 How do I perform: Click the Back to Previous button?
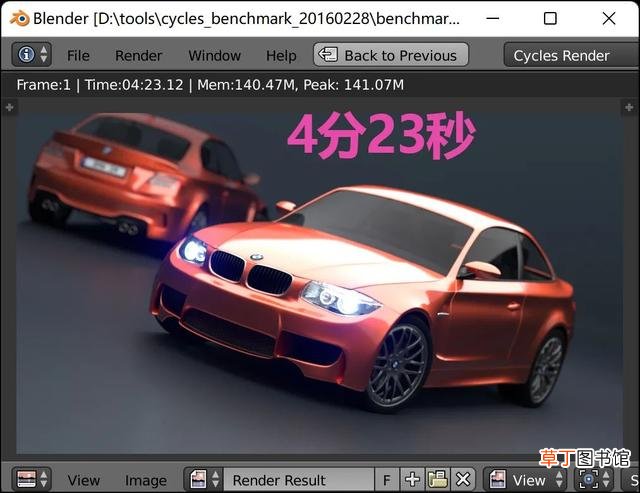coord(391,55)
